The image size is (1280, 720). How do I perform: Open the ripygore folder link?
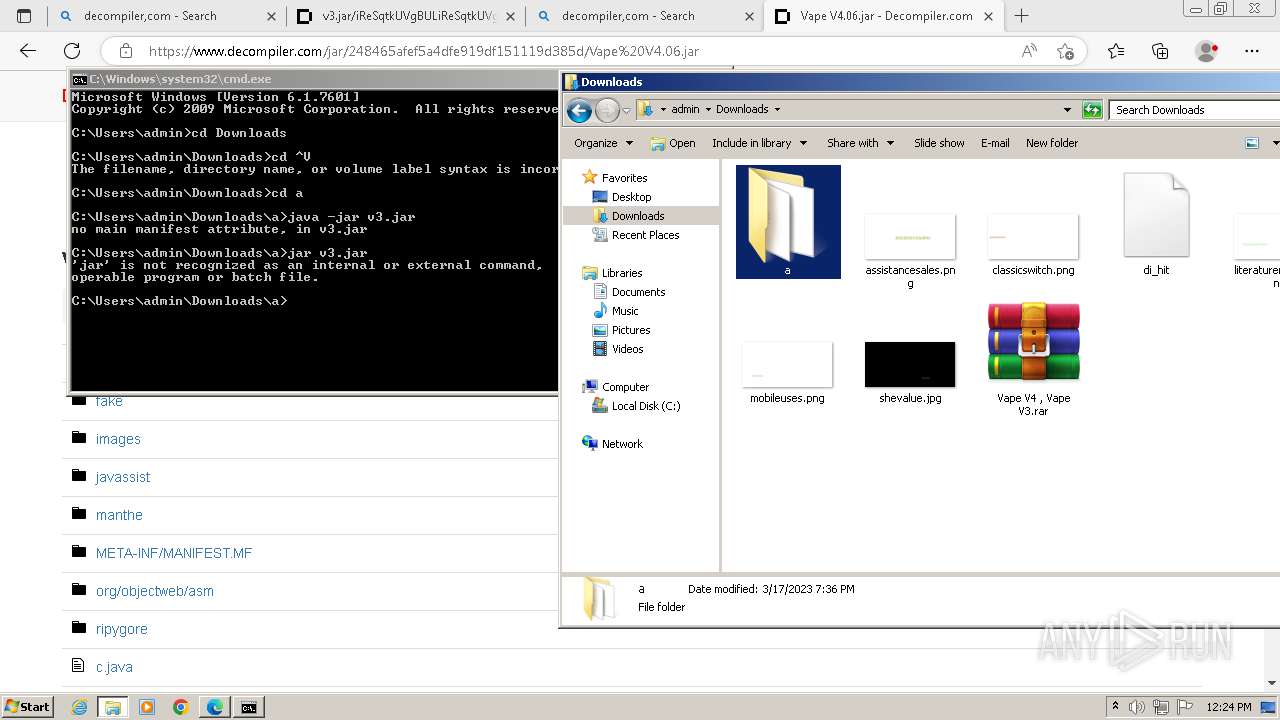pyautogui.click(x=121, y=629)
